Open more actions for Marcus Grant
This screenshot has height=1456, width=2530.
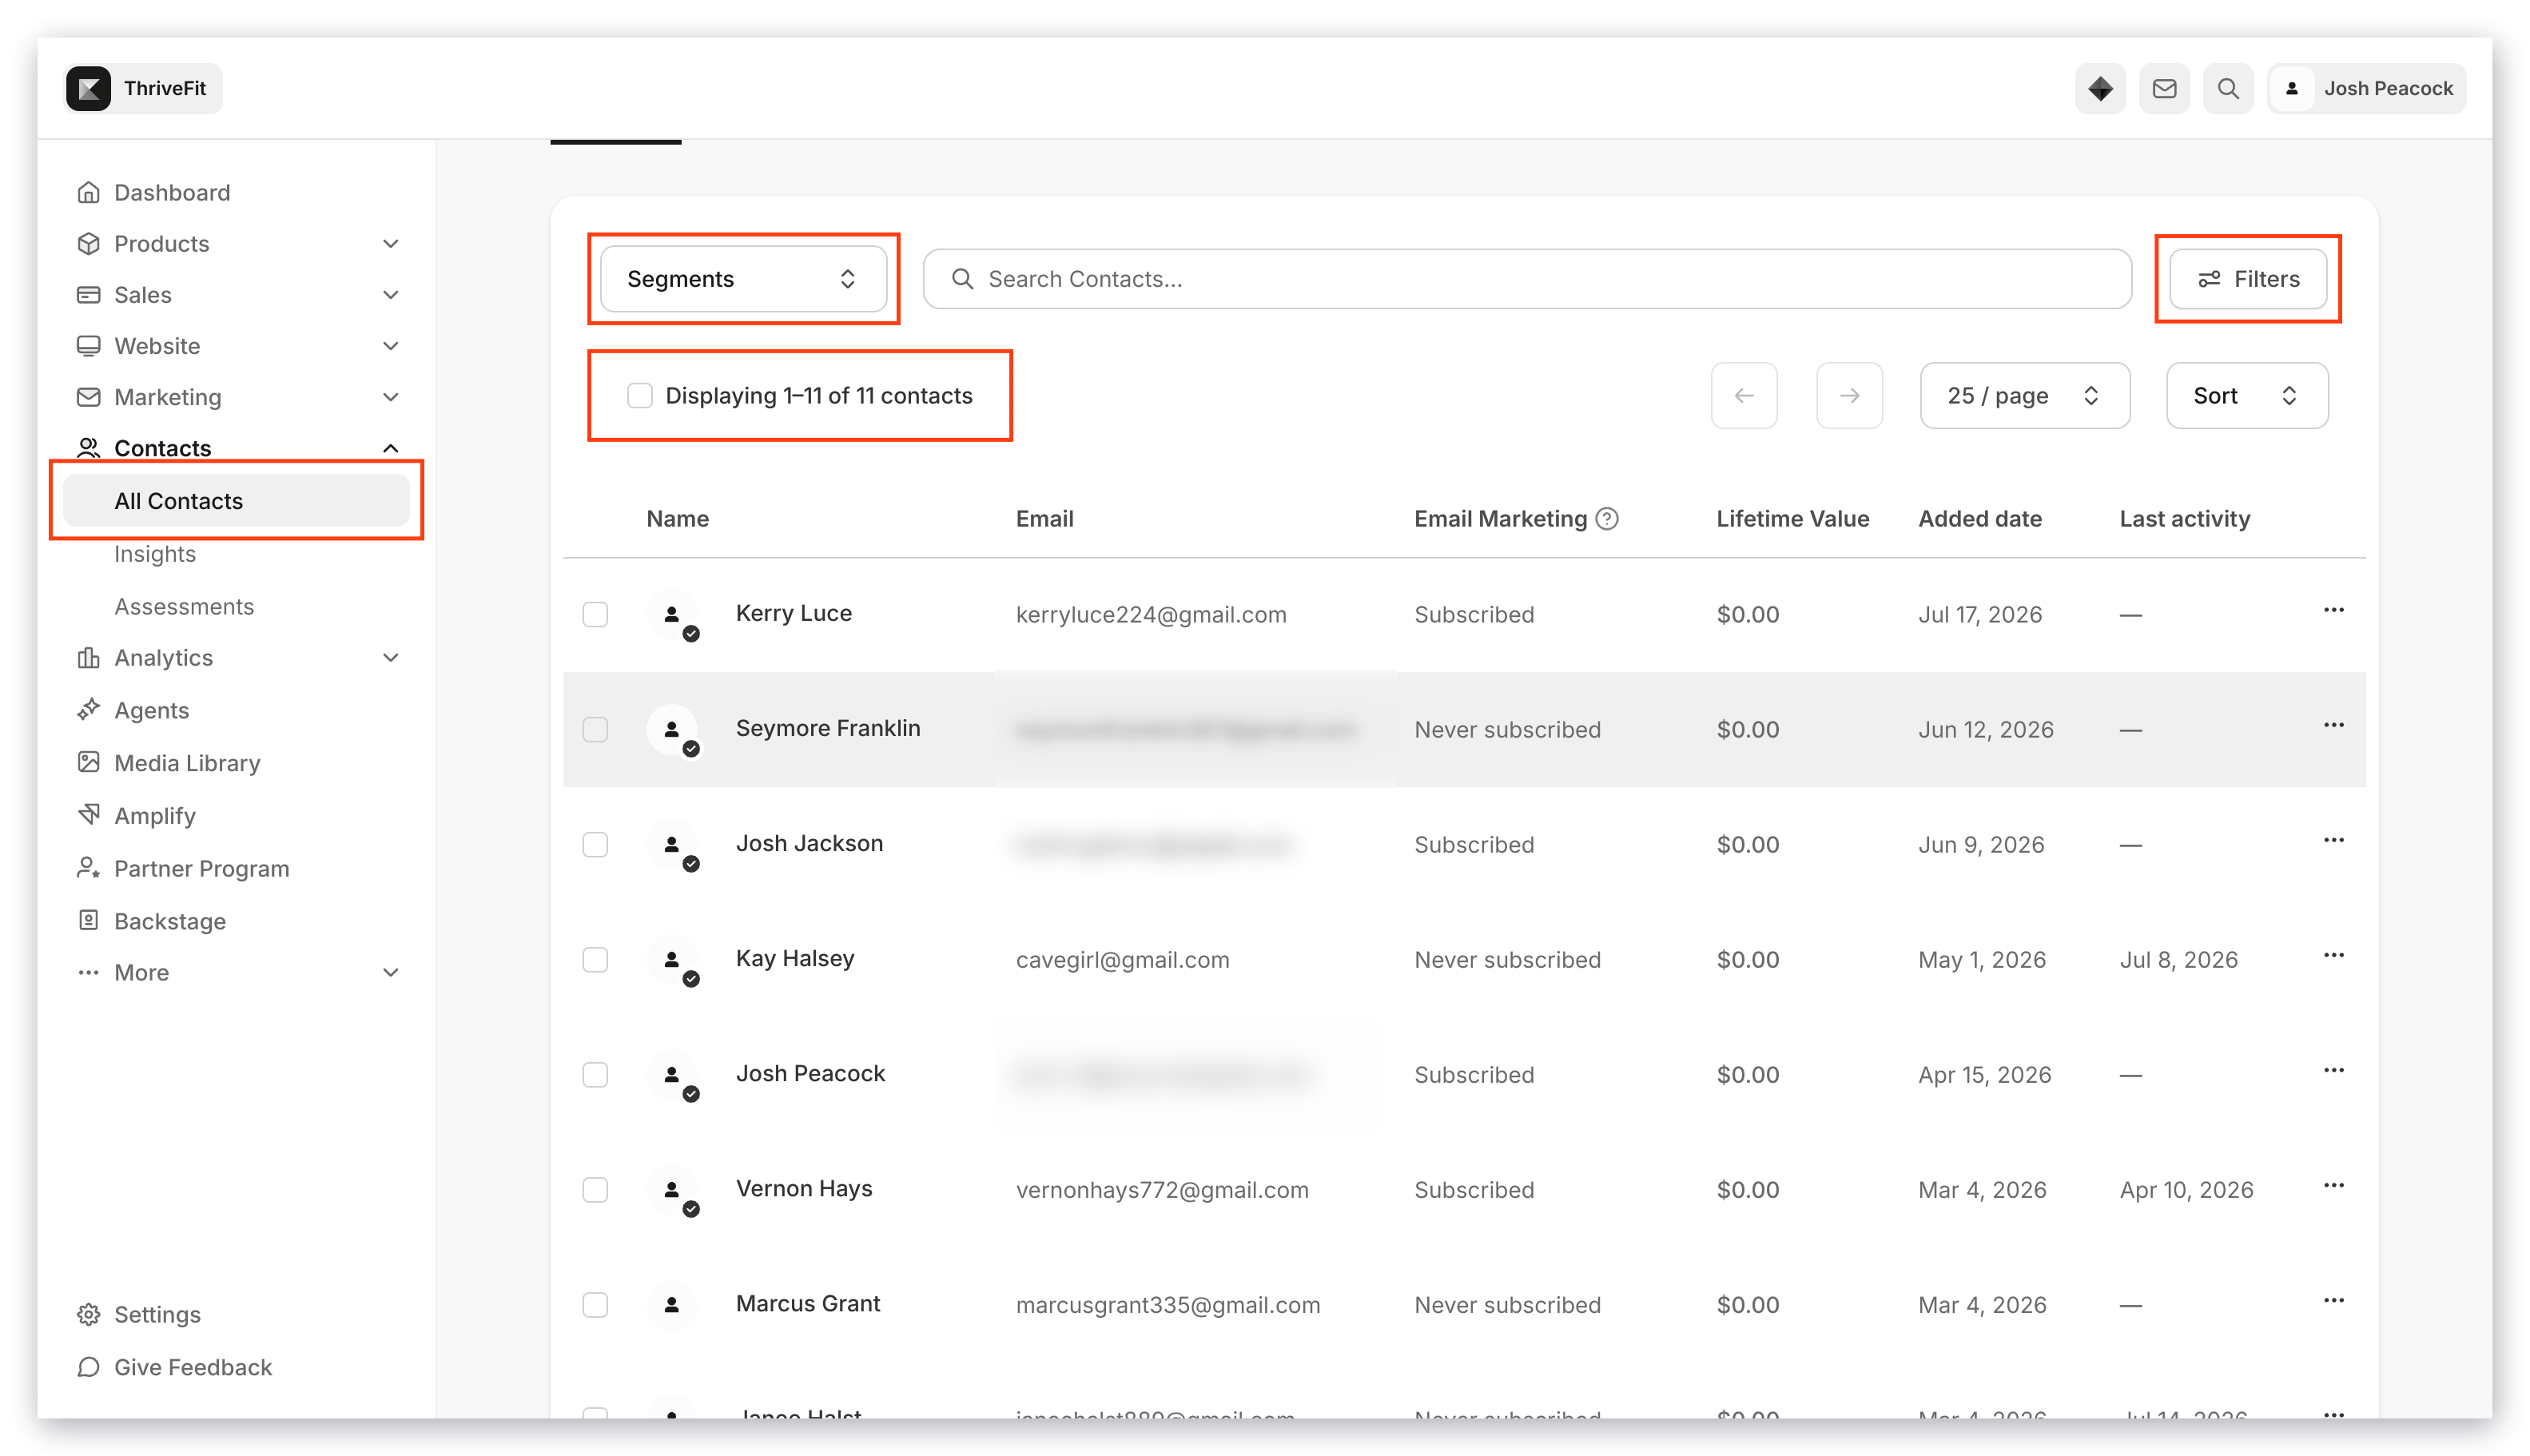point(2333,1300)
